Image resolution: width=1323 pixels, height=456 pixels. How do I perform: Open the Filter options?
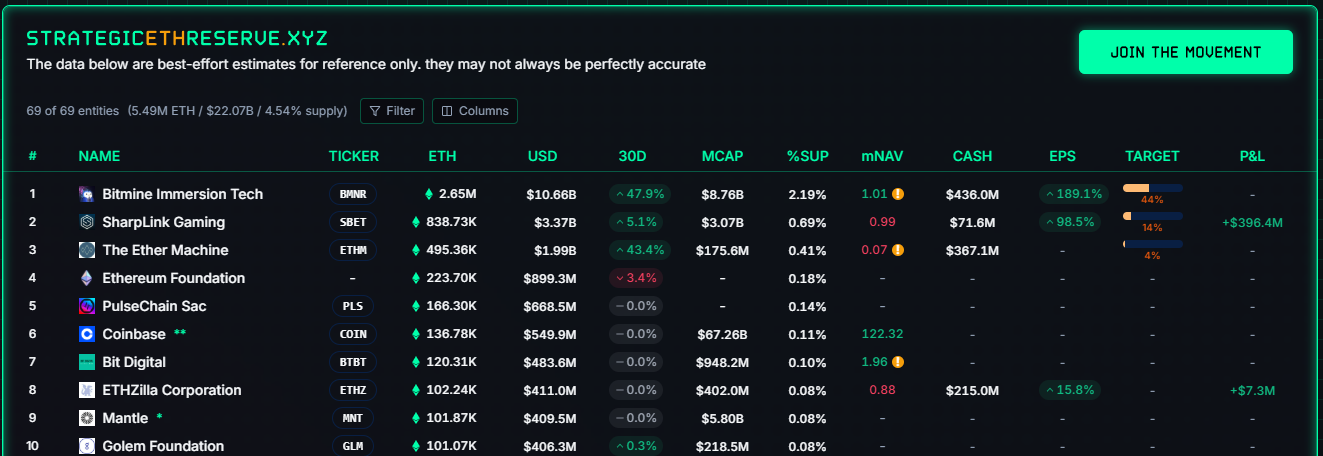point(392,111)
